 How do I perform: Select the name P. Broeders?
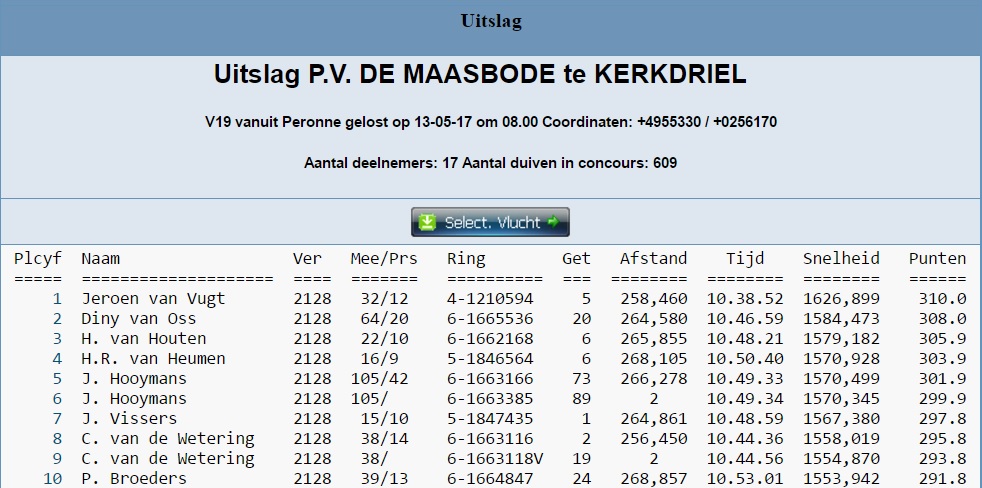pos(133,479)
